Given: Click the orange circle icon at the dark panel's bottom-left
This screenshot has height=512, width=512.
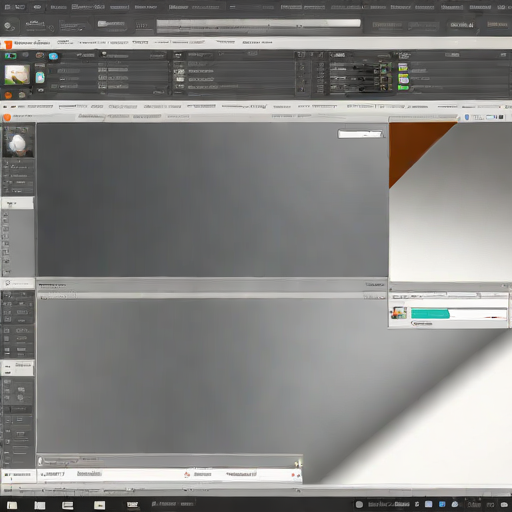Looking at the screenshot, I should point(8,95).
